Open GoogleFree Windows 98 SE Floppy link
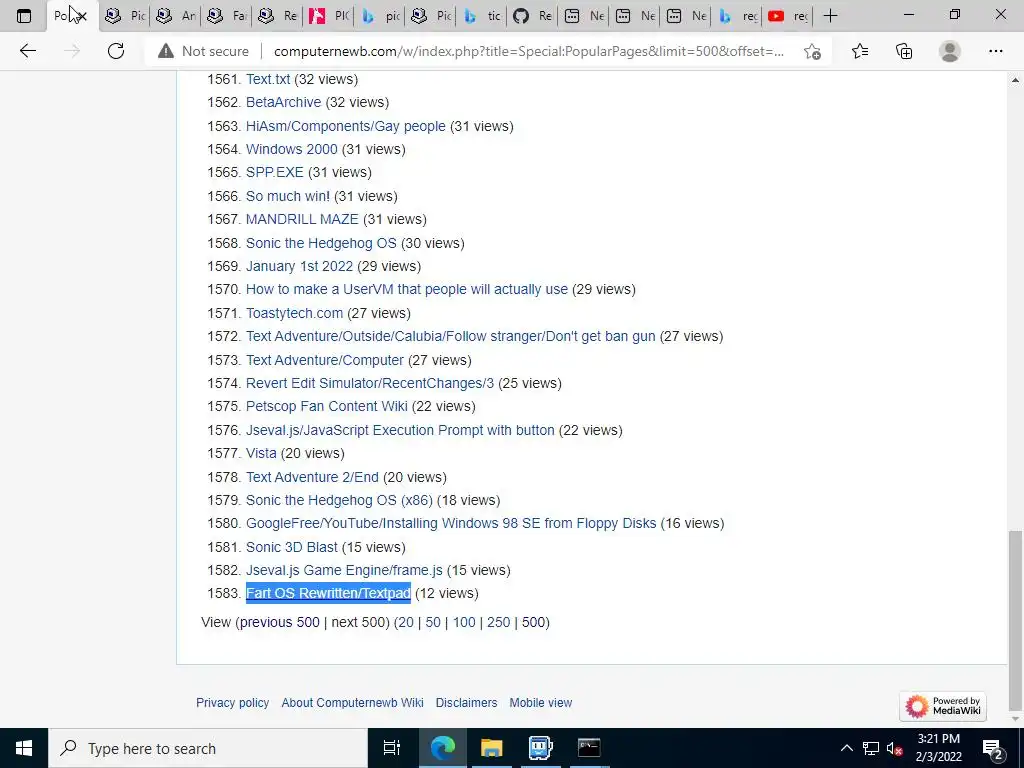This screenshot has height=768, width=1024. 451,523
